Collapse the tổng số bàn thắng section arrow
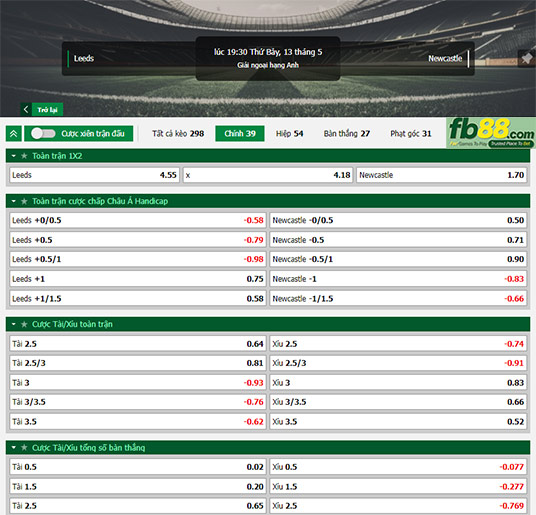The image size is (536, 515). [14, 448]
